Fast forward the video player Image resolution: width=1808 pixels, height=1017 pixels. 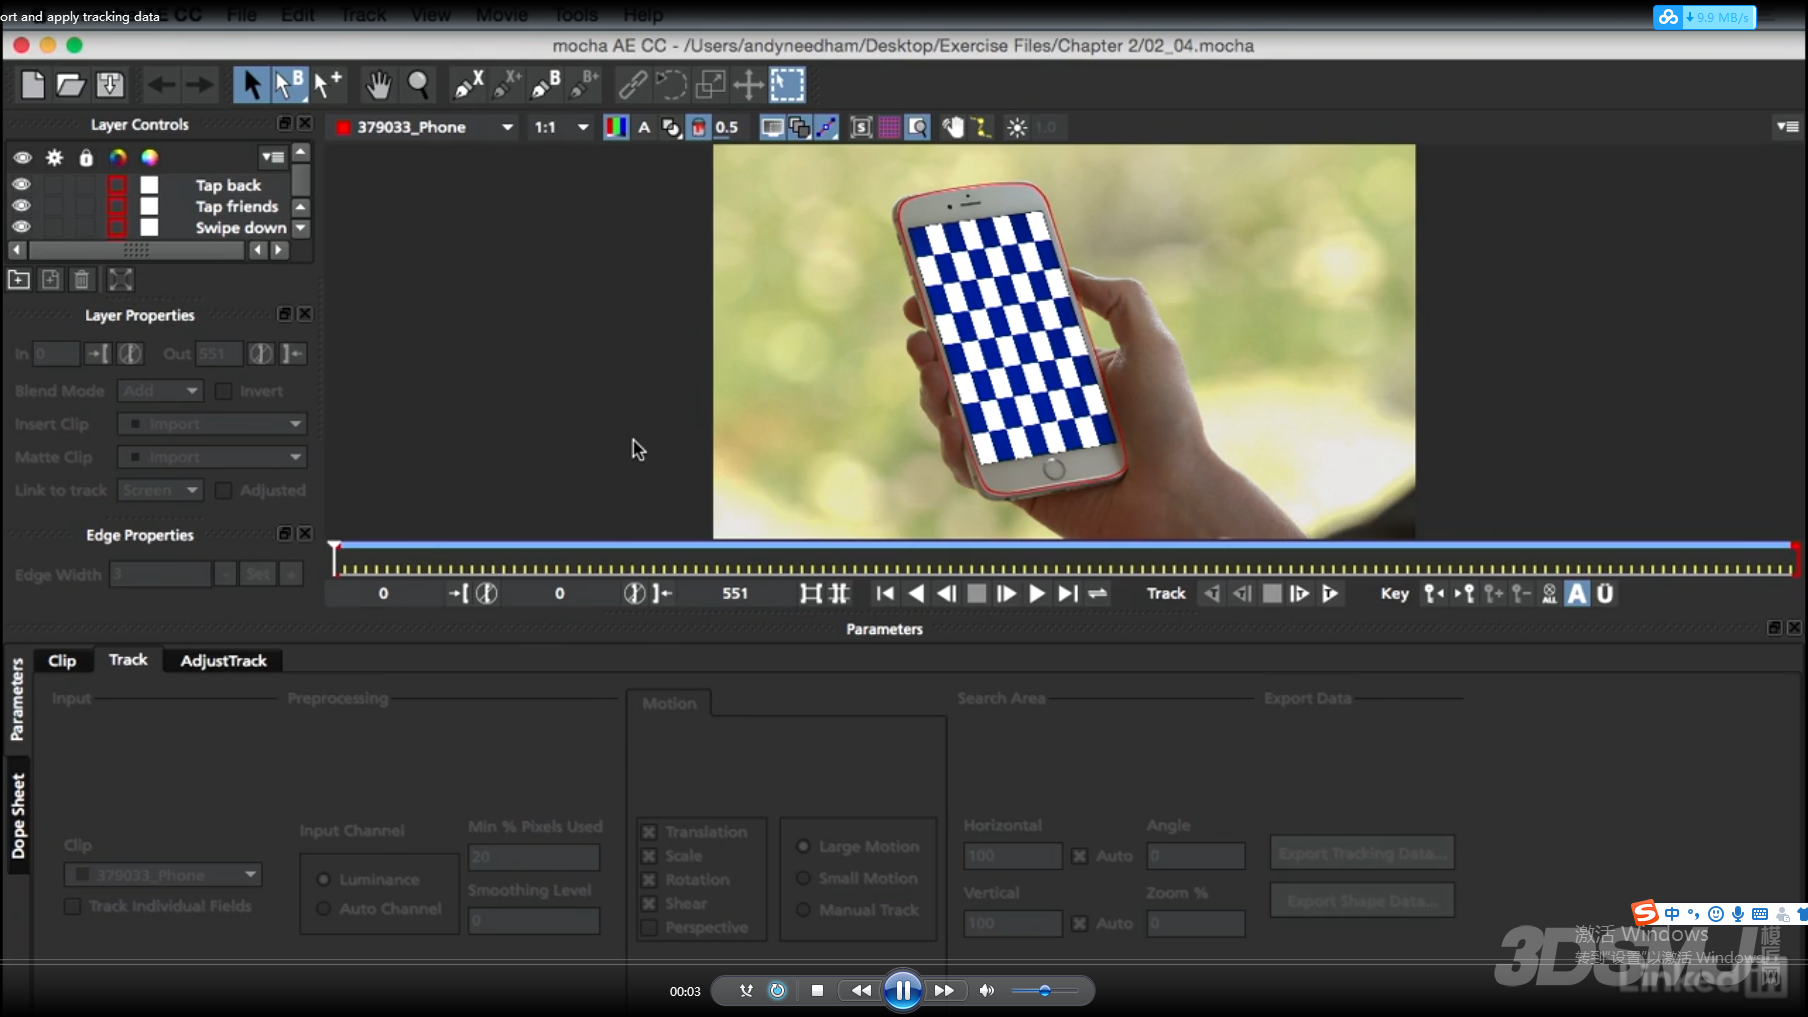point(944,990)
